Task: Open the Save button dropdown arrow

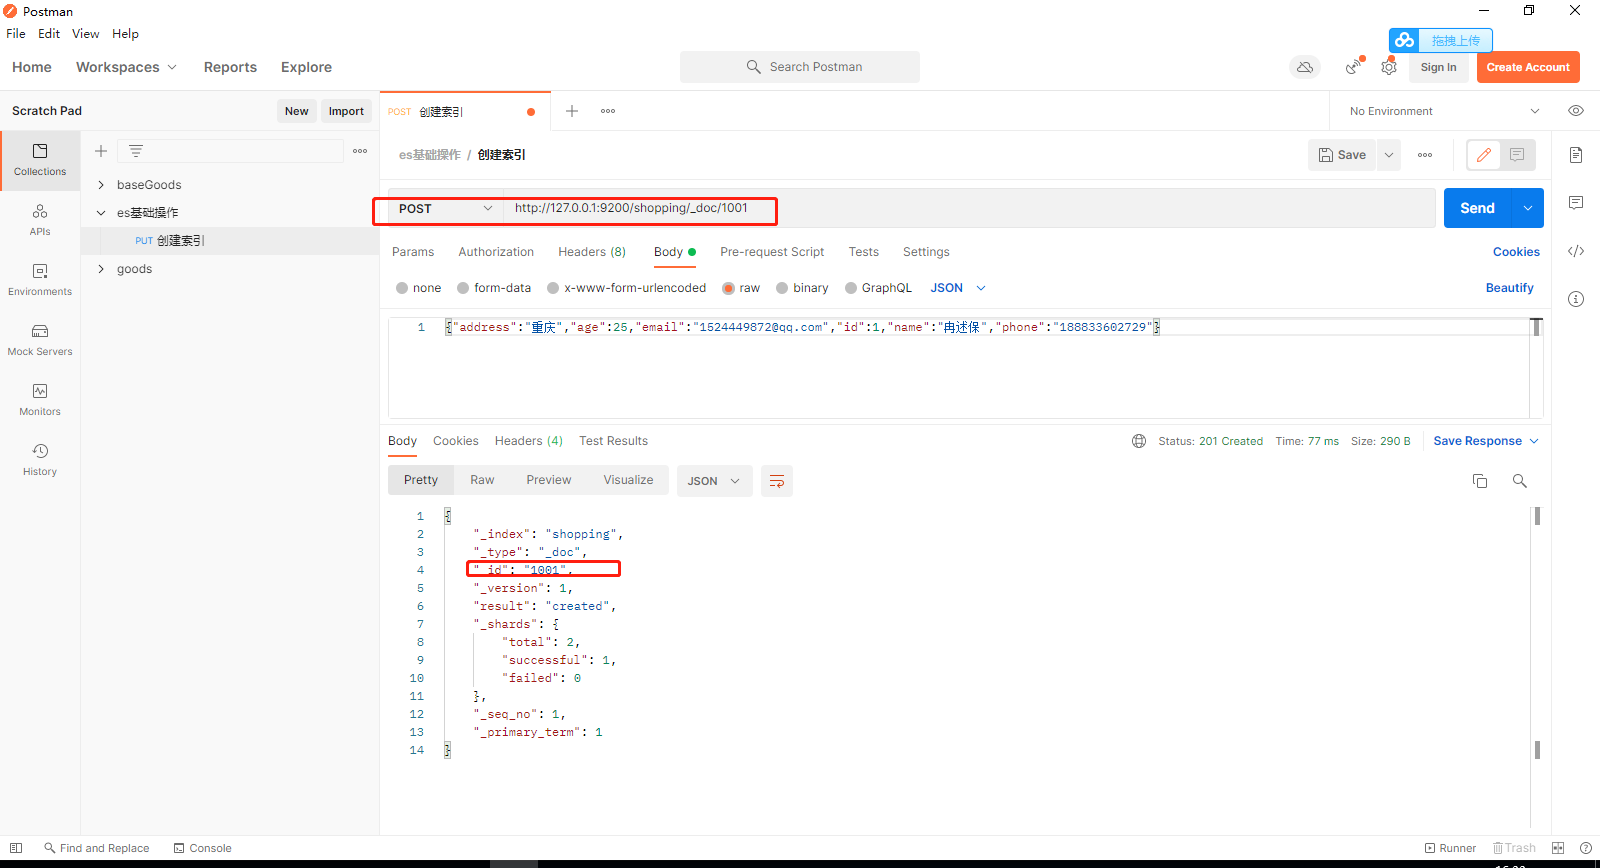Action: pos(1389,155)
